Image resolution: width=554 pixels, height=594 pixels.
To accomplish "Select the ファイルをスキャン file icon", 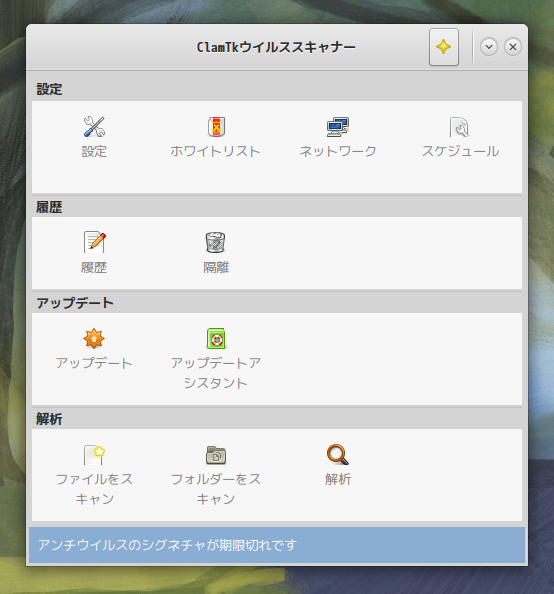I will pos(94,455).
